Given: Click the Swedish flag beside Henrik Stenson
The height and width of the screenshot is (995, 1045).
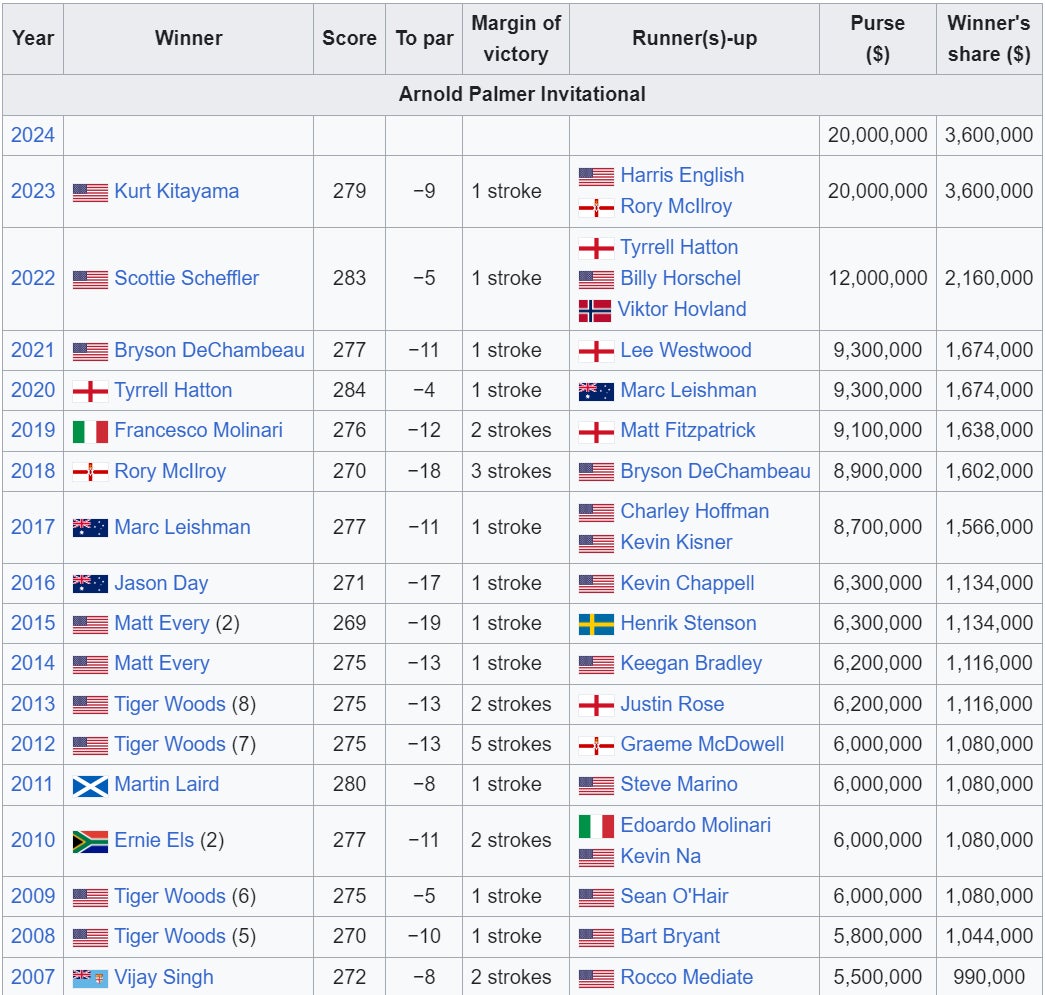Looking at the screenshot, I should [596, 624].
